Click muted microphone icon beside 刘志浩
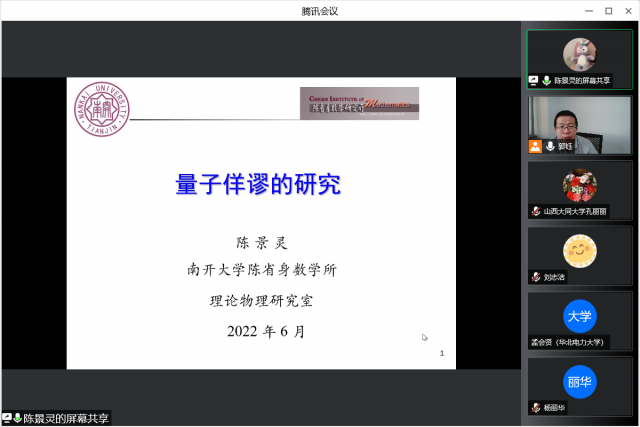This screenshot has height=427, width=640. [x=536, y=277]
